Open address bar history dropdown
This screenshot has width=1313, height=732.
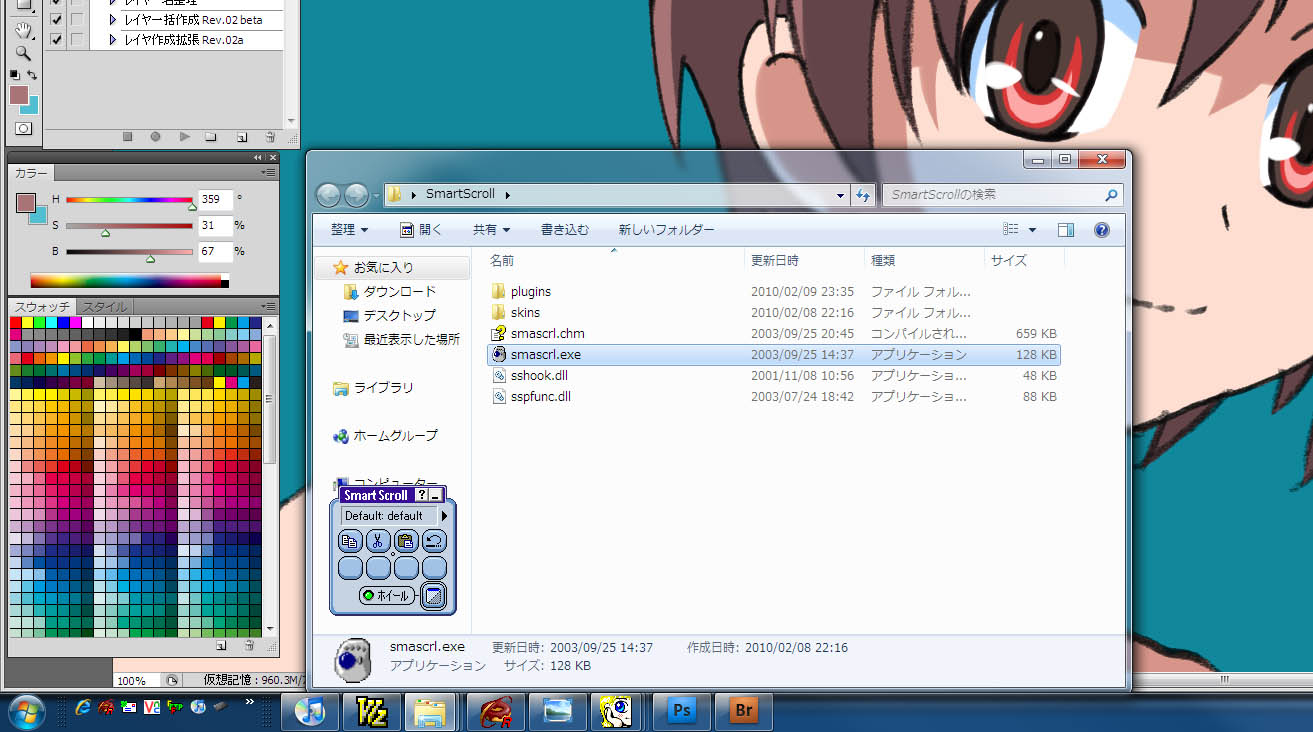coord(842,195)
